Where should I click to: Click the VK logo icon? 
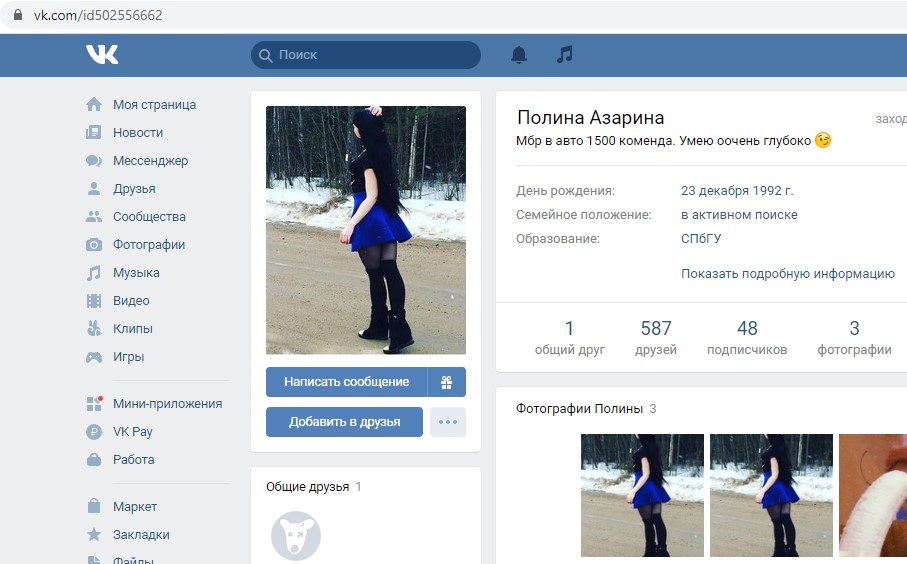(x=102, y=55)
